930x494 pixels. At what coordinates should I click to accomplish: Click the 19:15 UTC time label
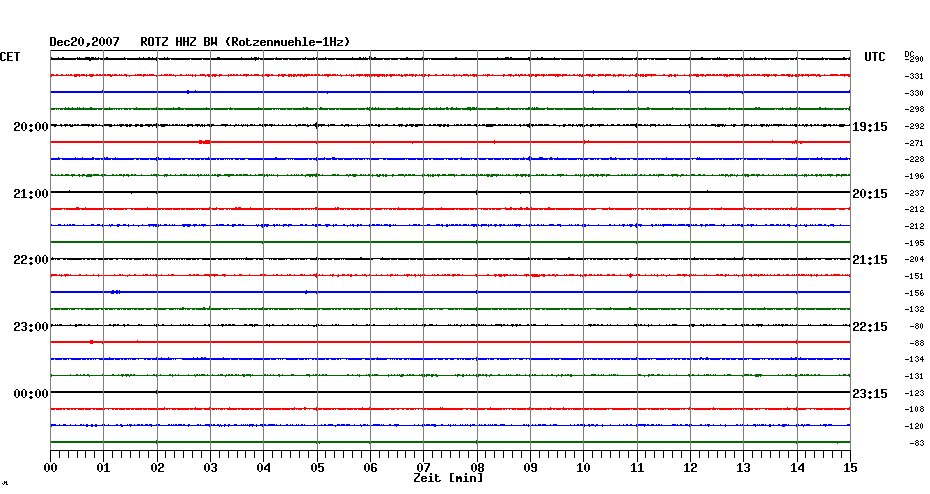pos(870,127)
